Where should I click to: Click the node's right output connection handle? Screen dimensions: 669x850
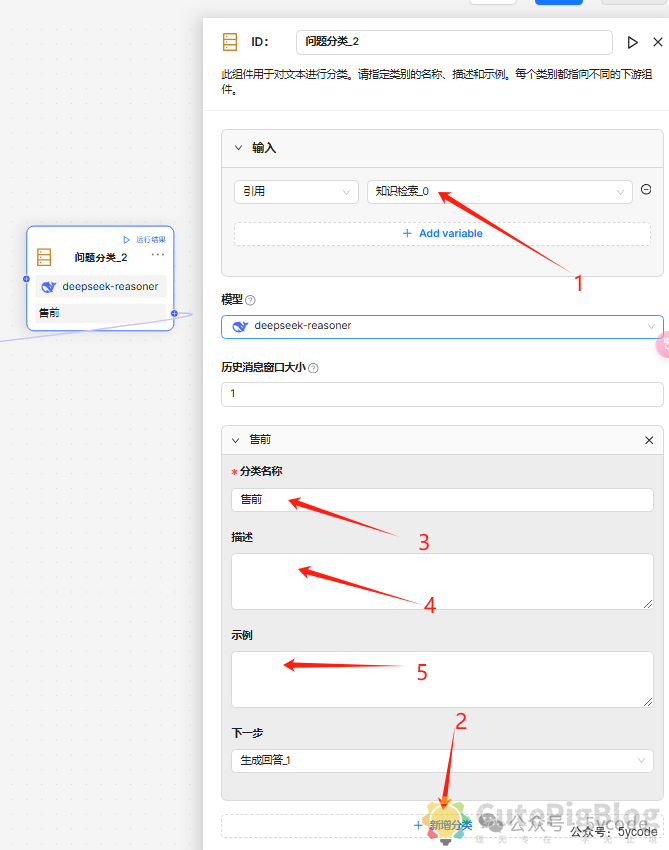[x=174, y=313]
